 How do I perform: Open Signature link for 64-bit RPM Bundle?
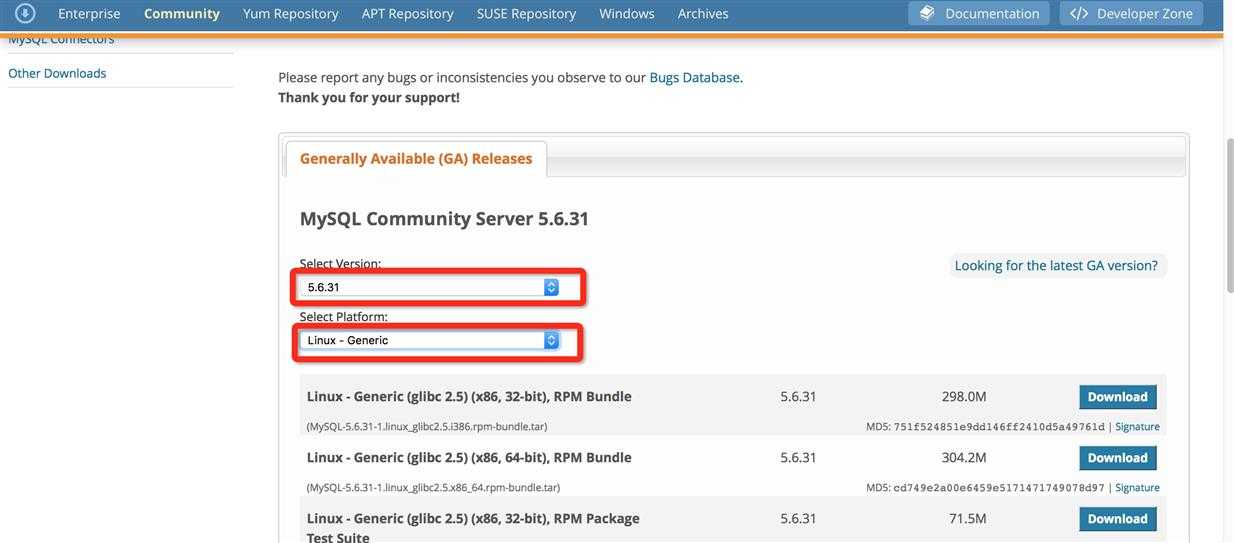[x=1138, y=488]
